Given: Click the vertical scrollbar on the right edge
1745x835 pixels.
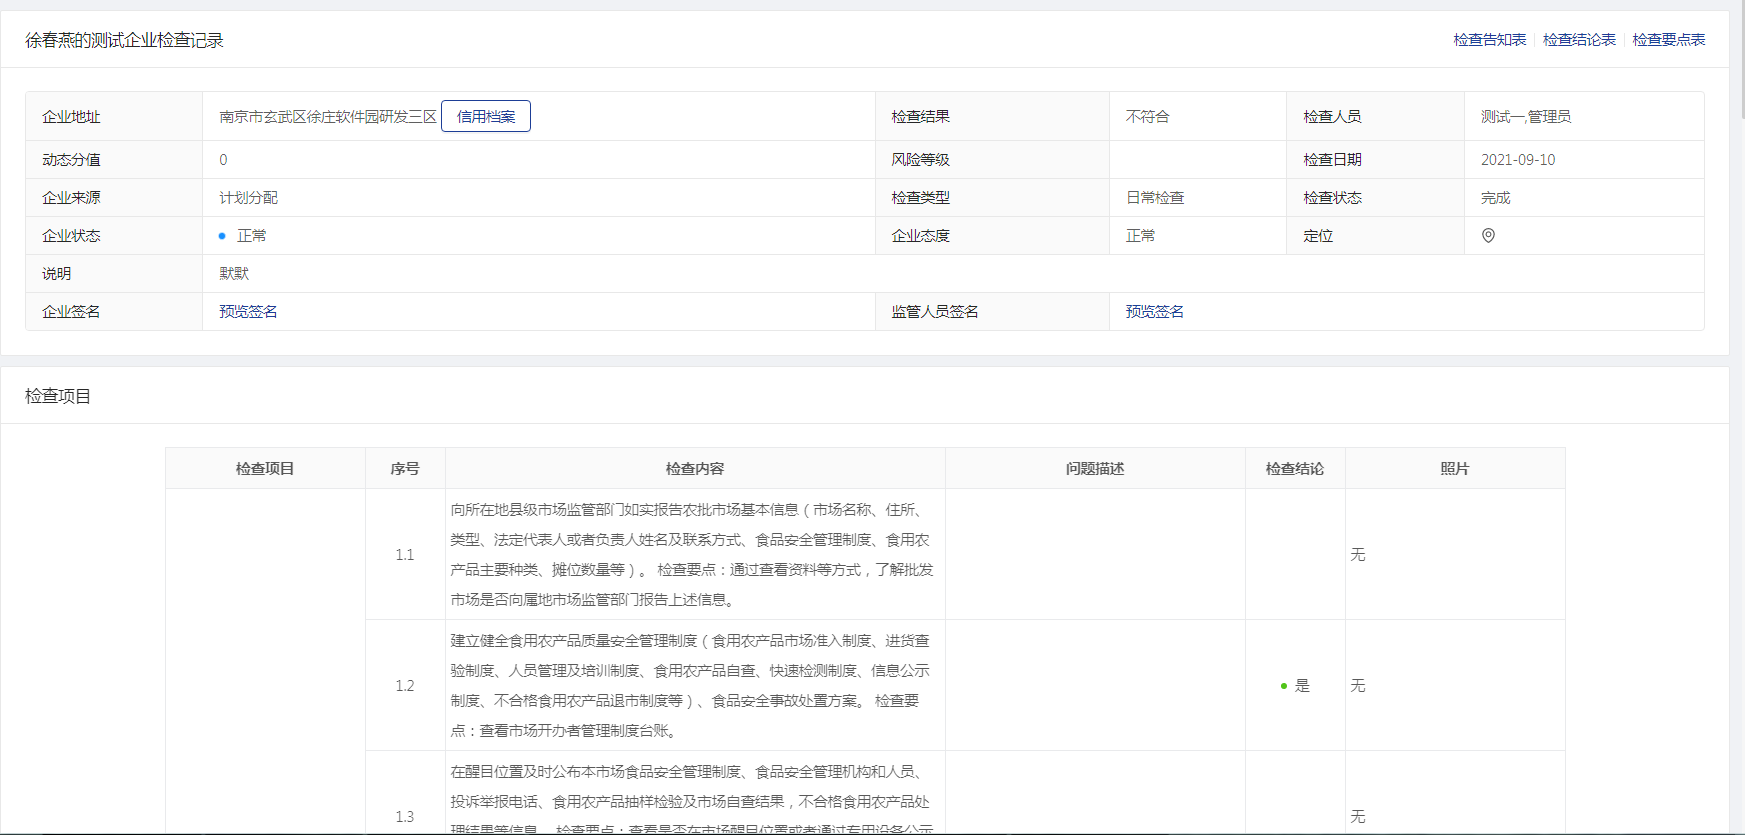Looking at the screenshot, I should [1741, 60].
